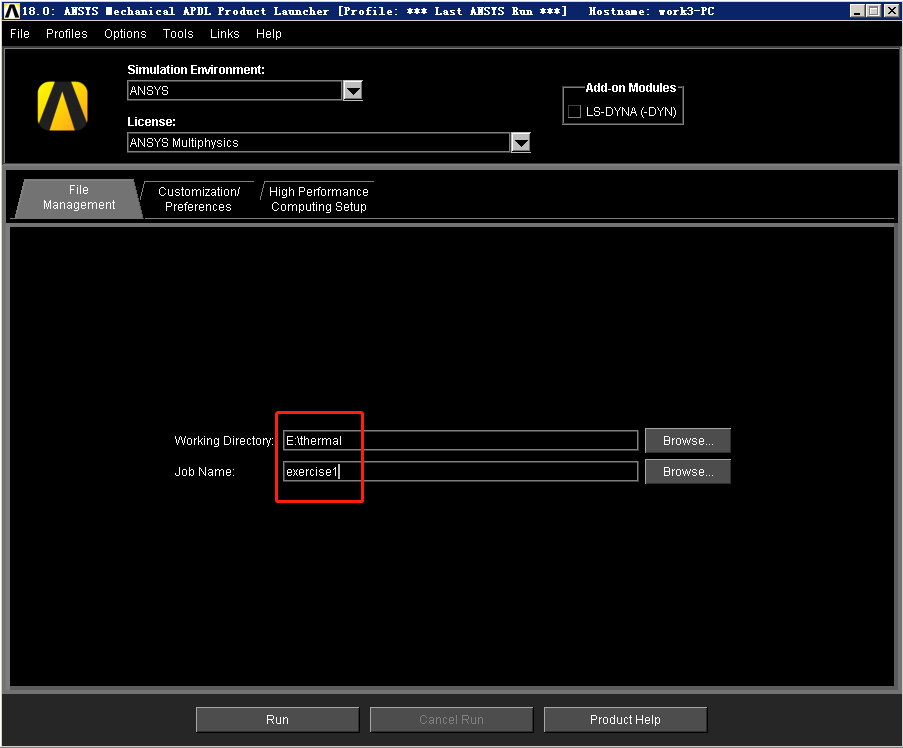Expand the License dropdown arrow

click(x=521, y=142)
